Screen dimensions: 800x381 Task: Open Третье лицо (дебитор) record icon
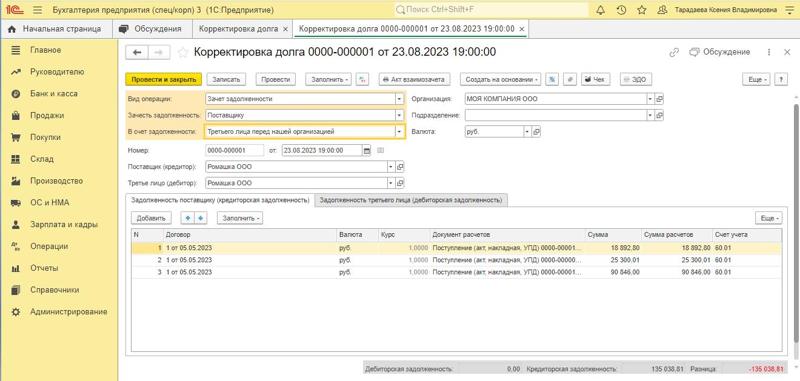[400, 183]
